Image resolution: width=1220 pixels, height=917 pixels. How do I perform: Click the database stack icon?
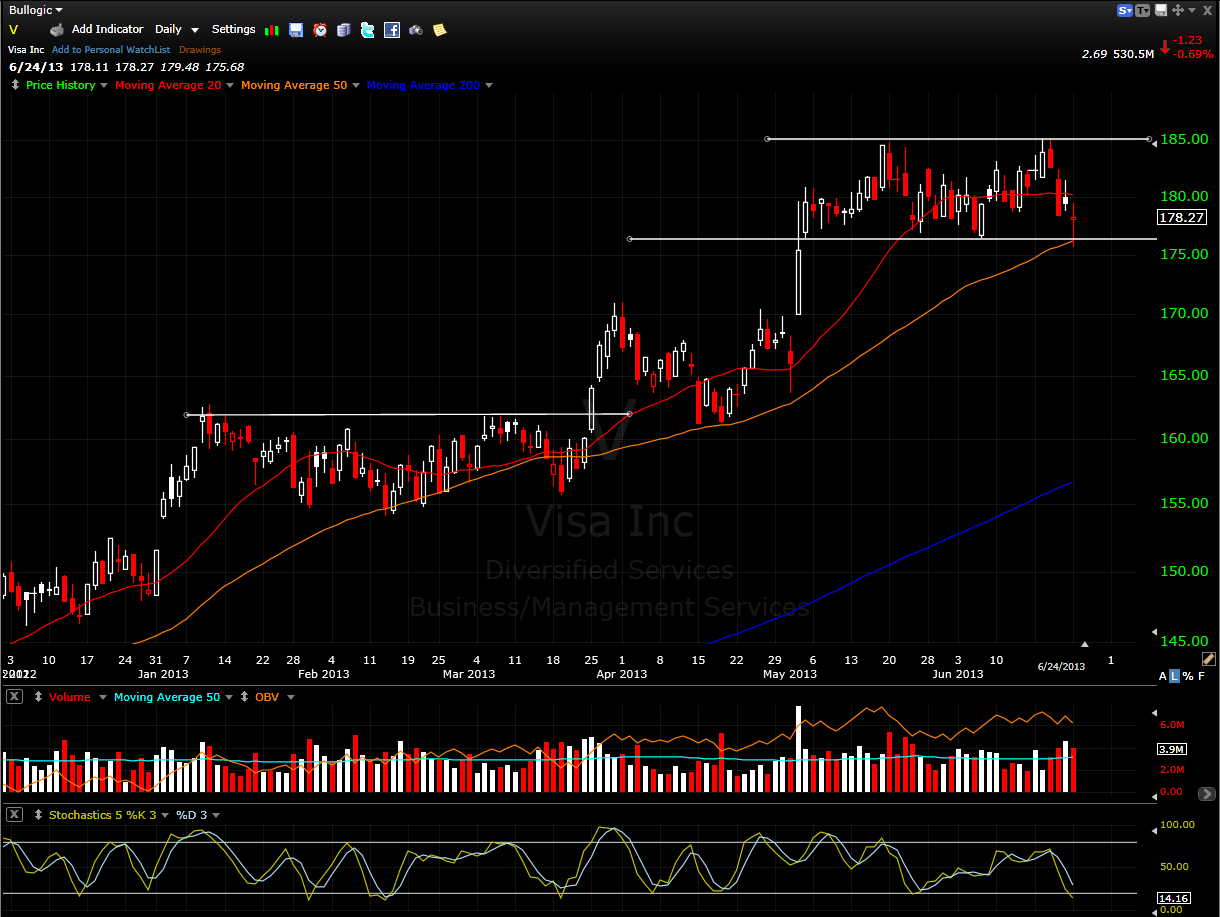[x=344, y=30]
